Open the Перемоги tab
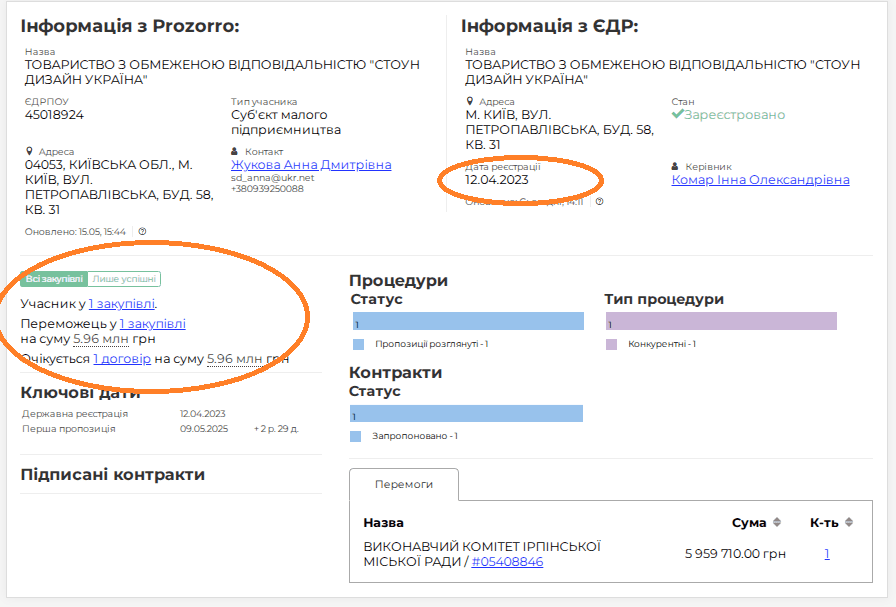Image resolution: width=896 pixels, height=607 pixels. 403,484
